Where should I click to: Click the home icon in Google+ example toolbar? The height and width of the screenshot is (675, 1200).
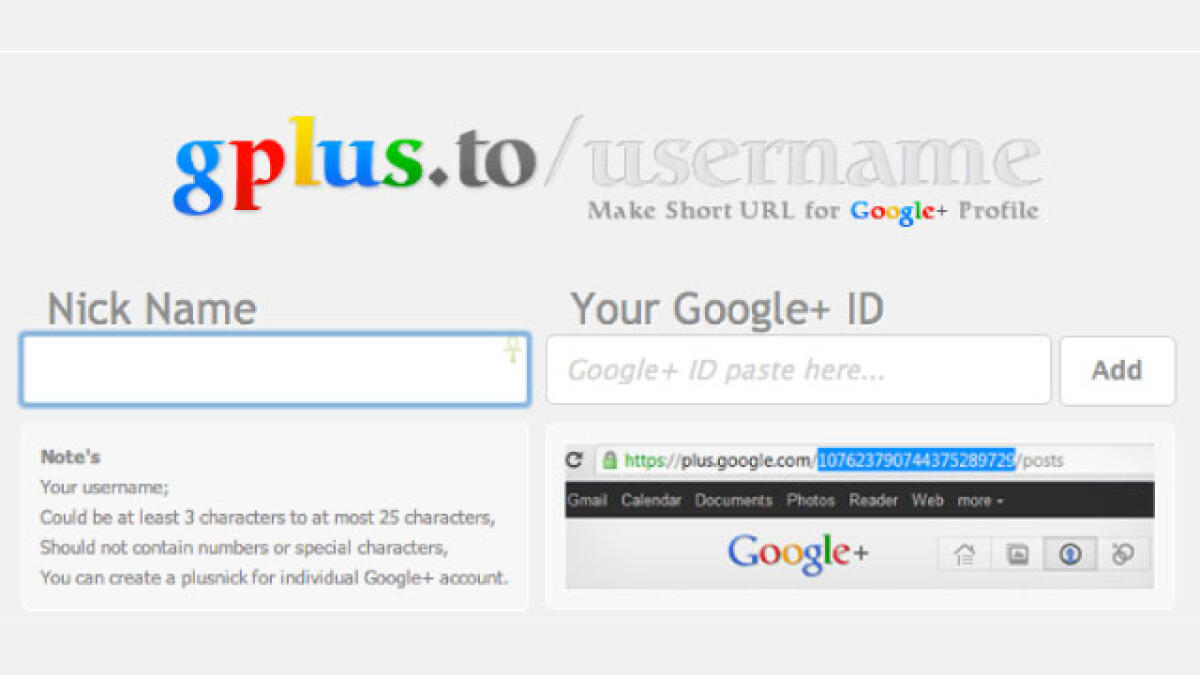[x=964, y=553]
